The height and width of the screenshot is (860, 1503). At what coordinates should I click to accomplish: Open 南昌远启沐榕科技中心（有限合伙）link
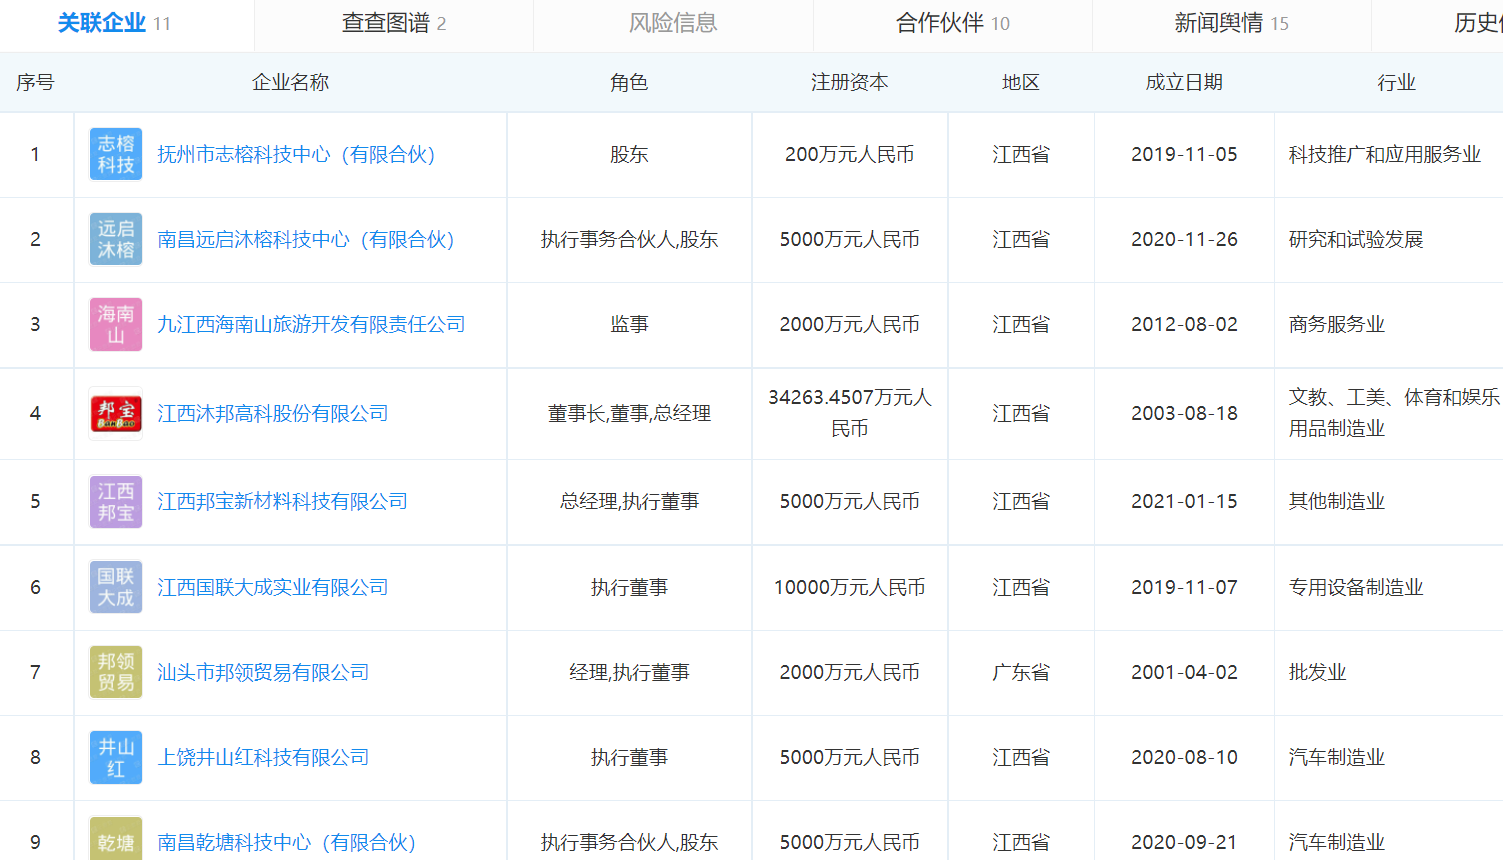click(x=306, y=240)
